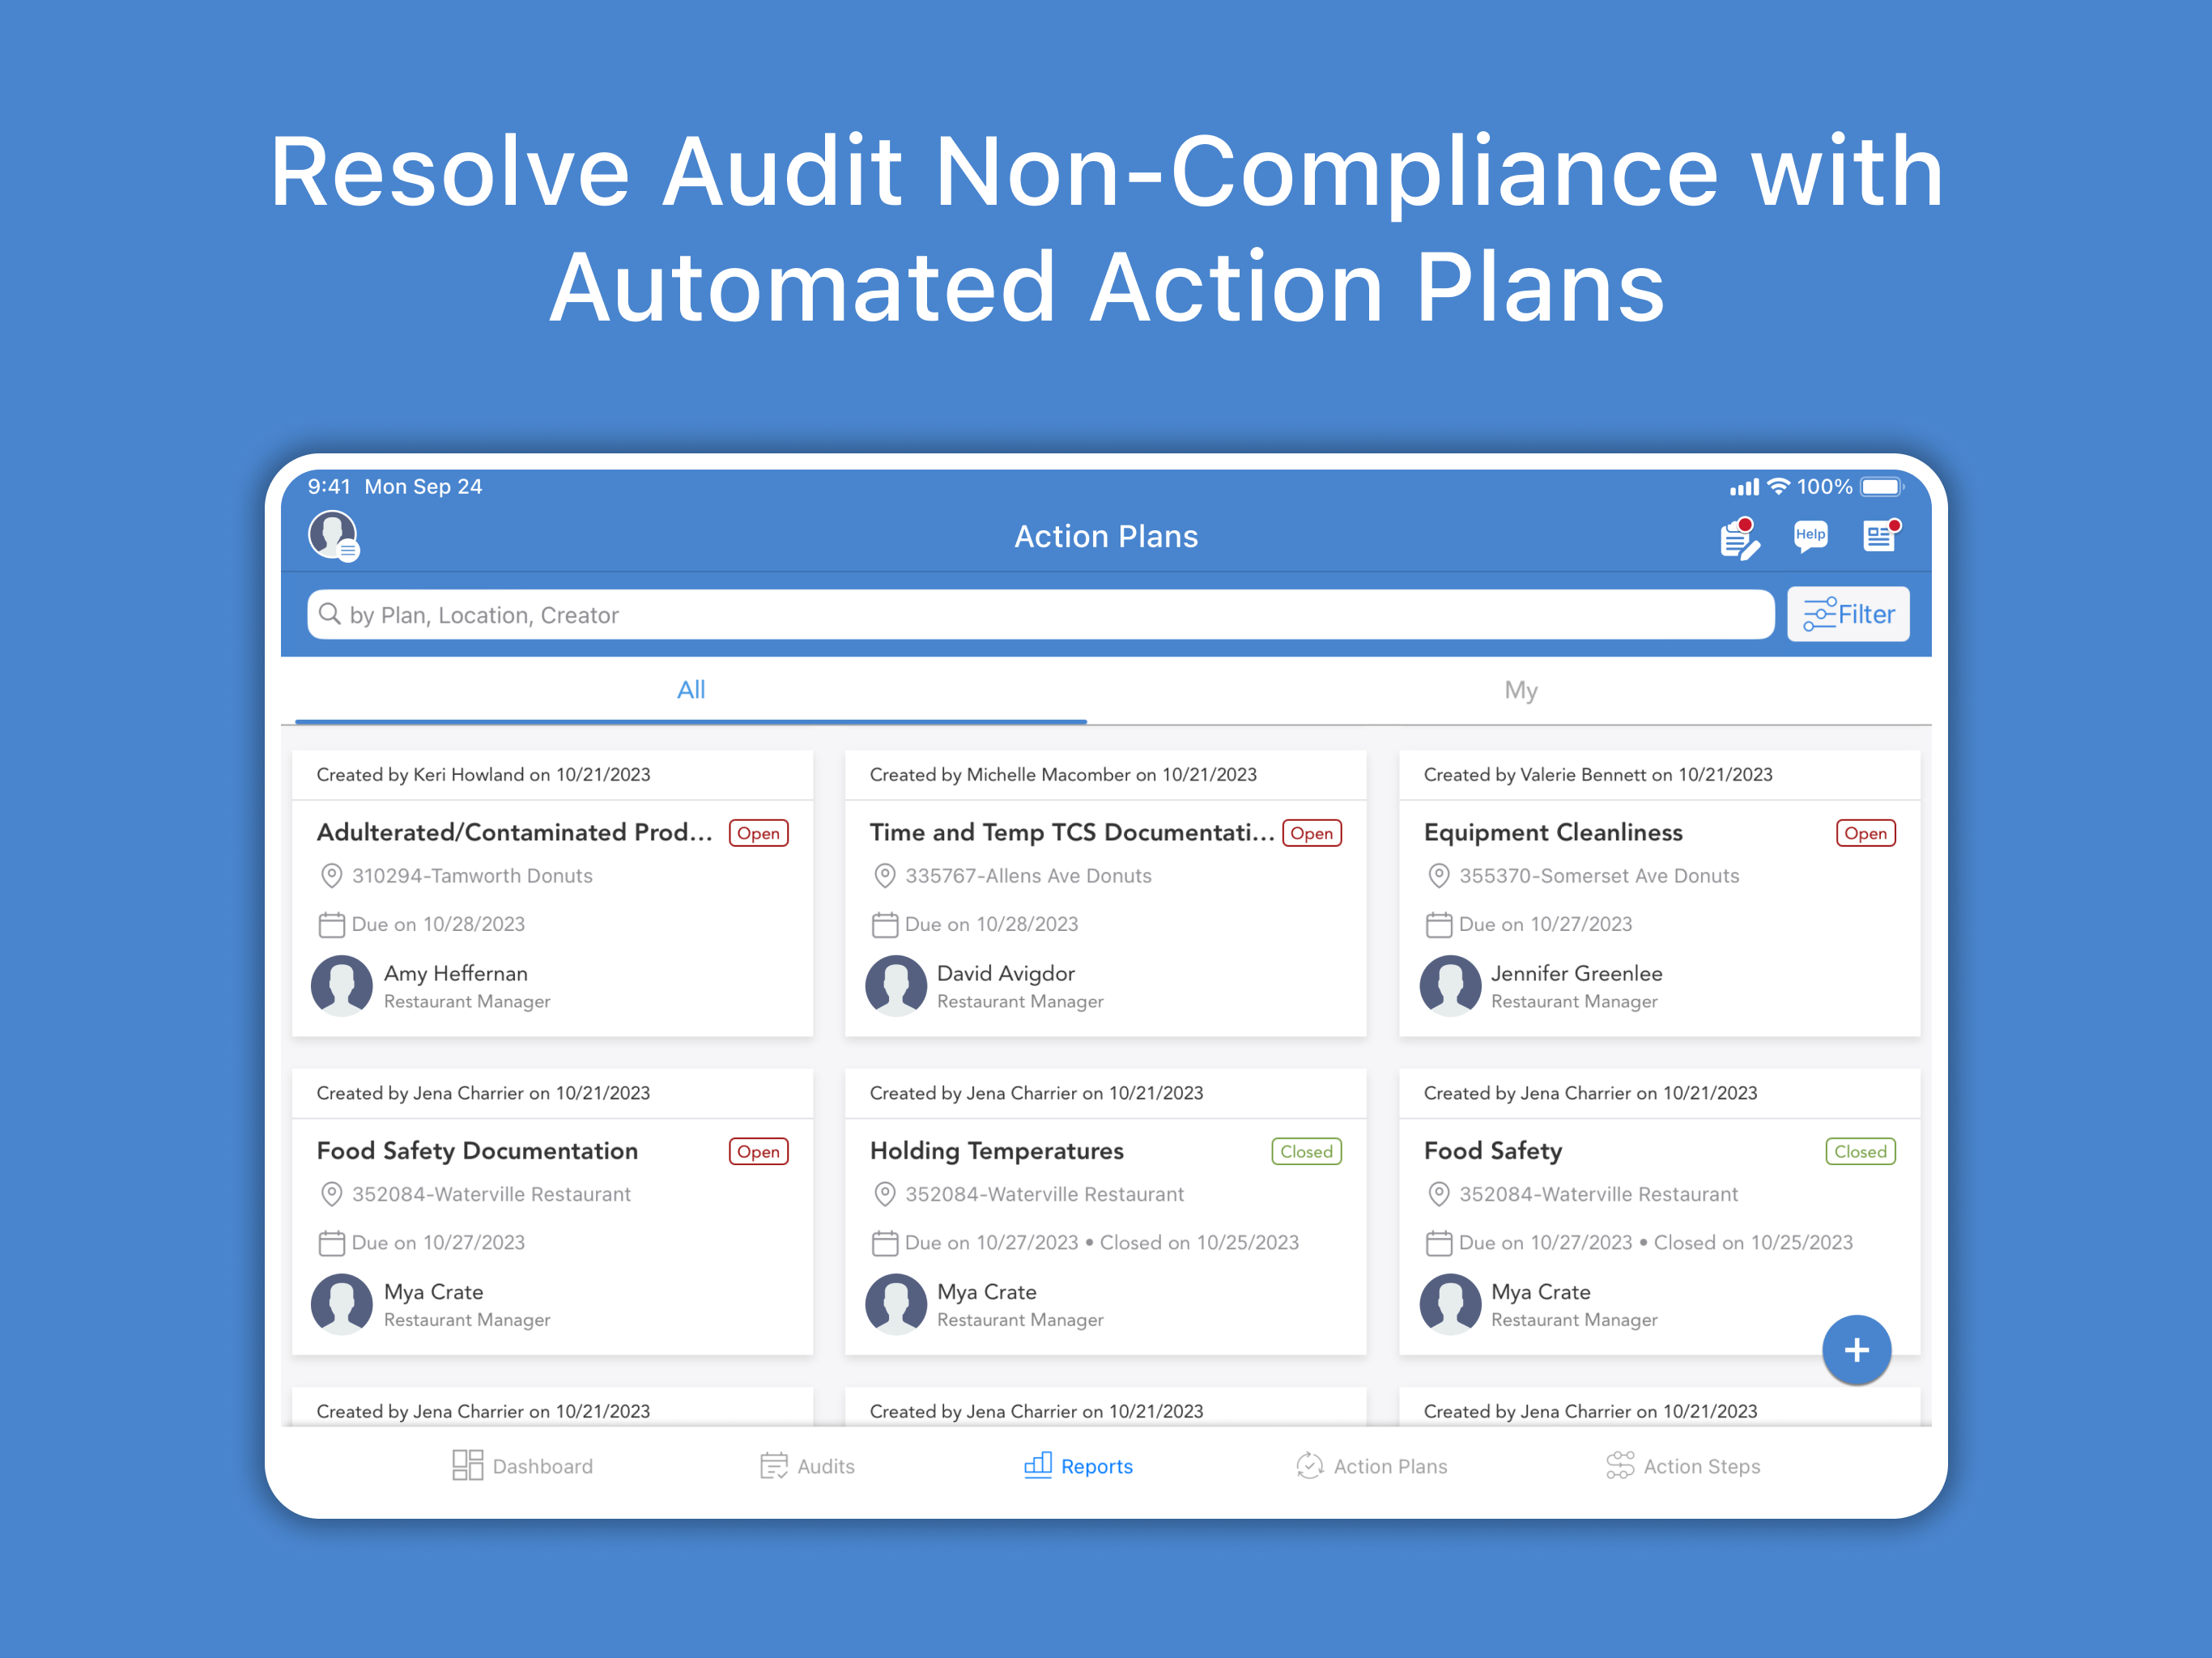The image size is (2212, 1658).
Task: Go to Reports in bottom bar
Action: coord(1078,1466)
